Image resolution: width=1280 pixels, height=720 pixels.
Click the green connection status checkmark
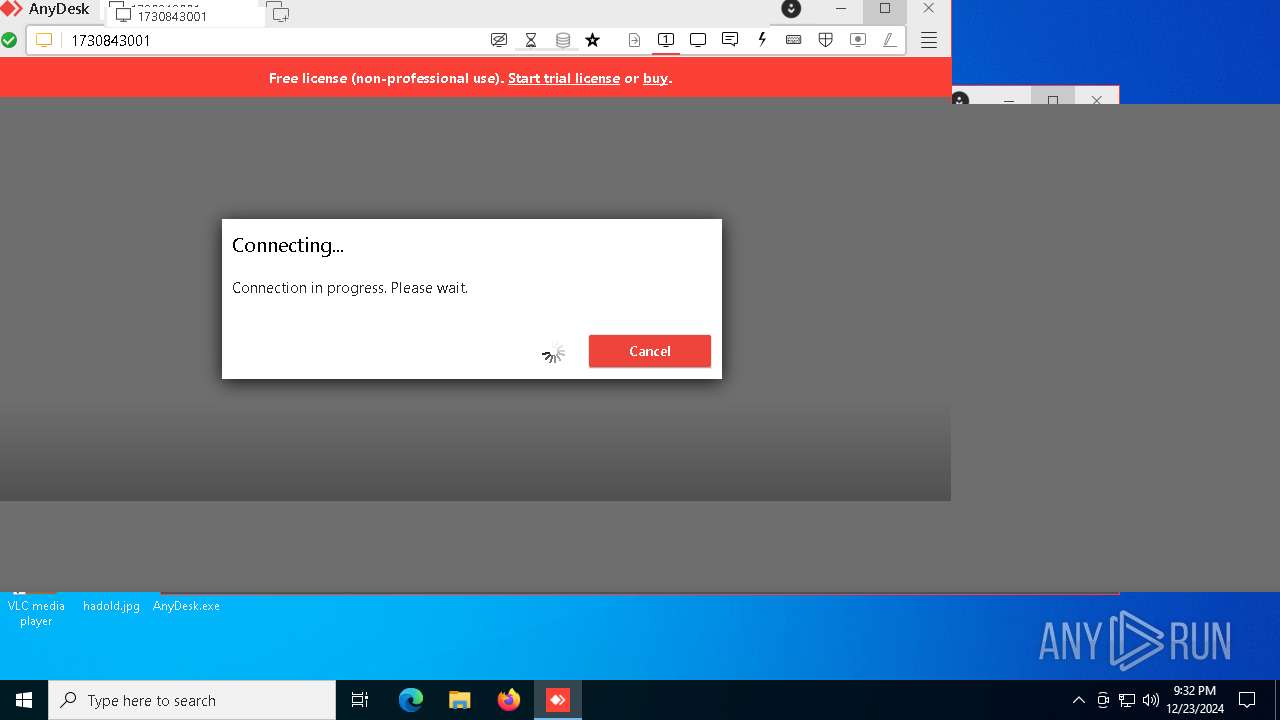pyautogui.click(x=9, y=41)
